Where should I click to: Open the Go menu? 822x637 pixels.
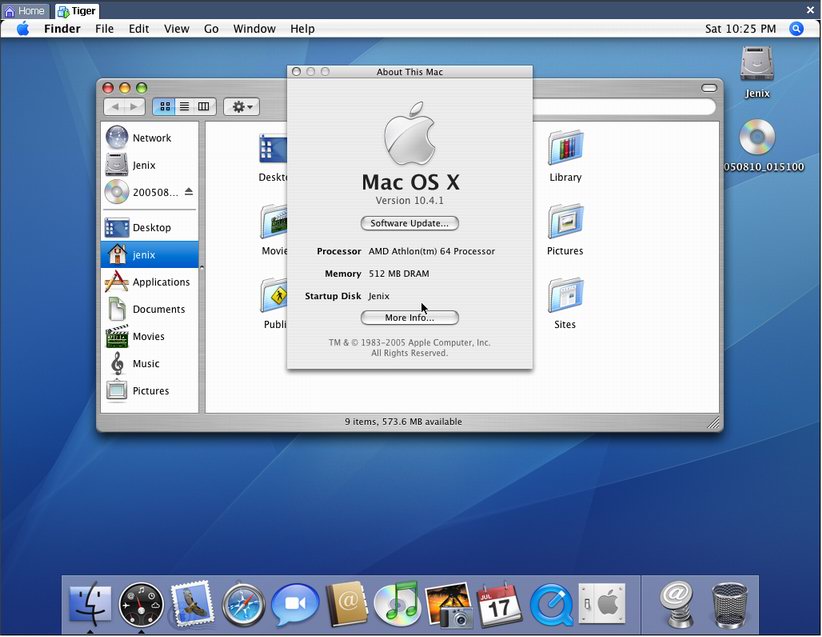point(211,28)
